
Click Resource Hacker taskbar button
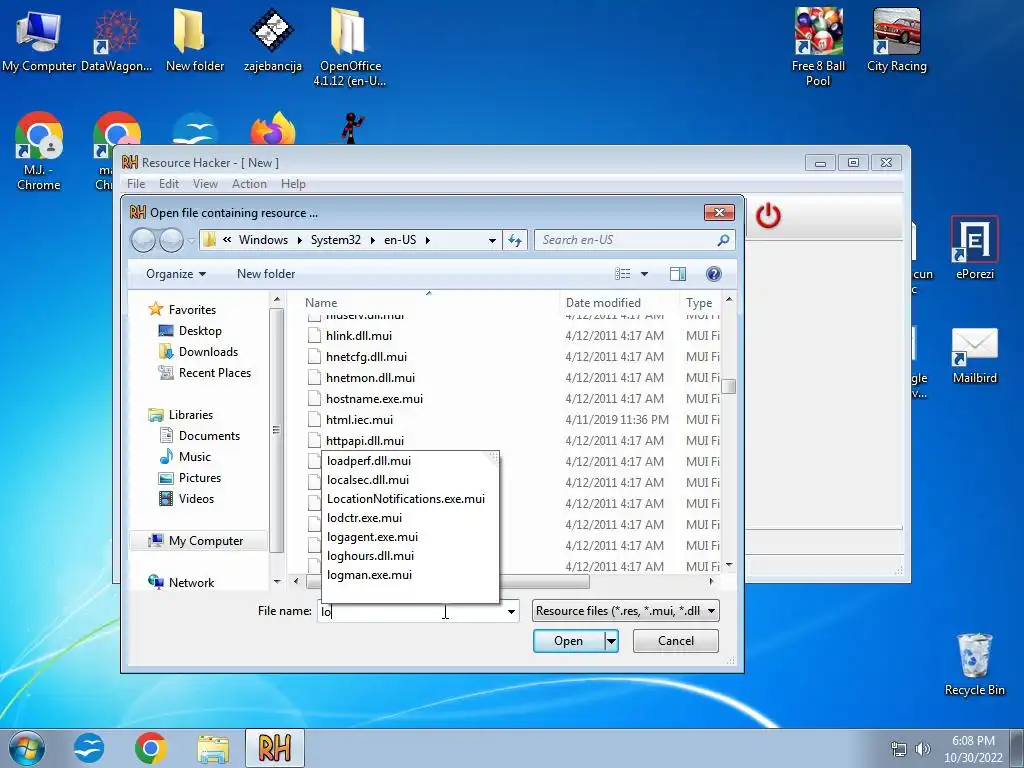pos(274,748)
